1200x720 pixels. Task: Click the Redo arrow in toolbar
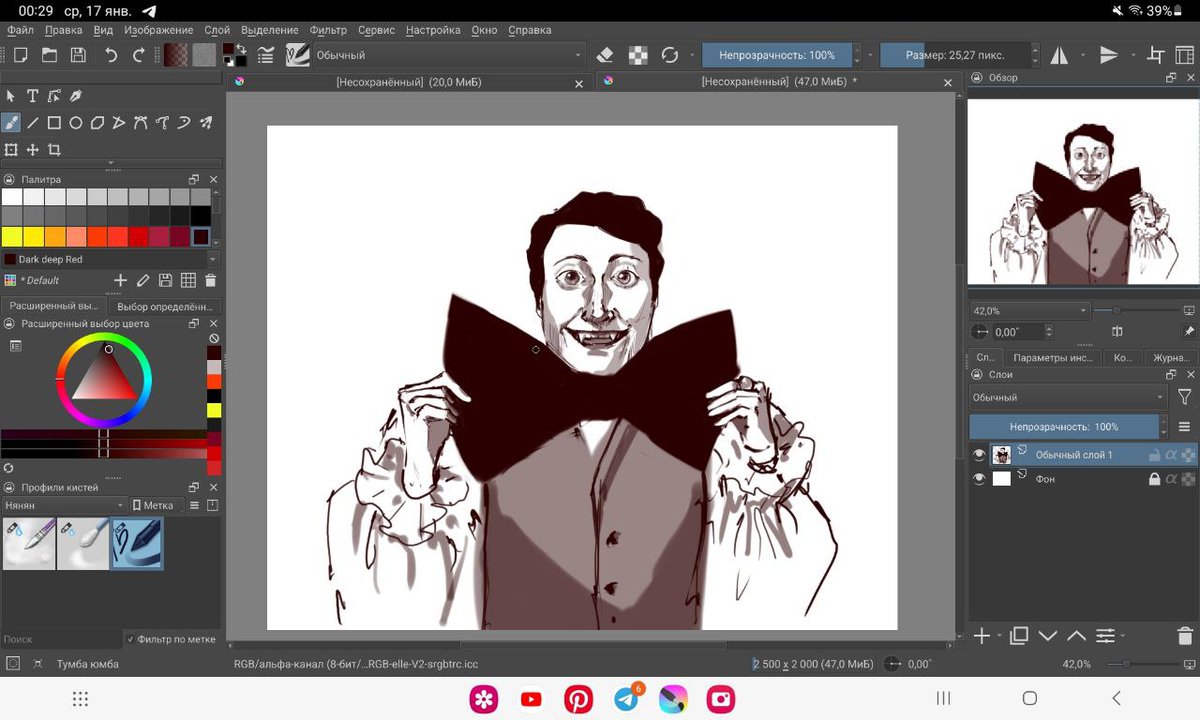(x=139, y=55)
